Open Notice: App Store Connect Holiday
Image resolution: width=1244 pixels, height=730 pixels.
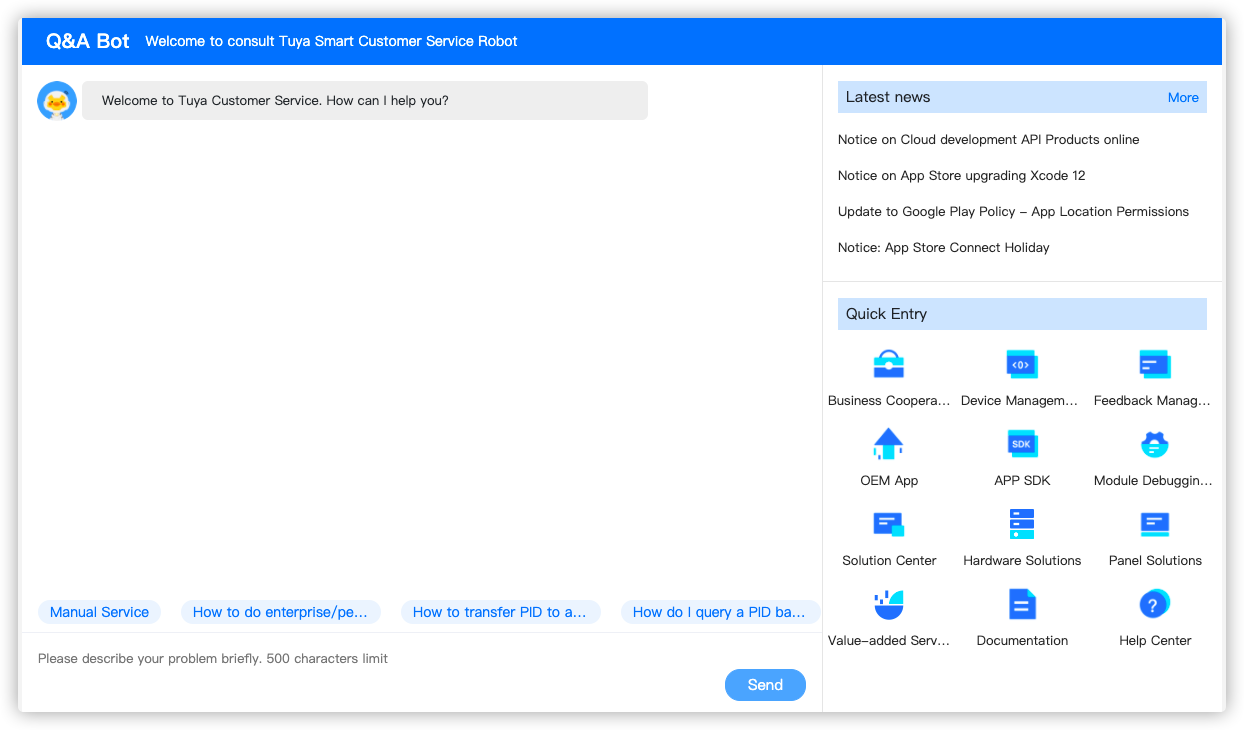943,247
